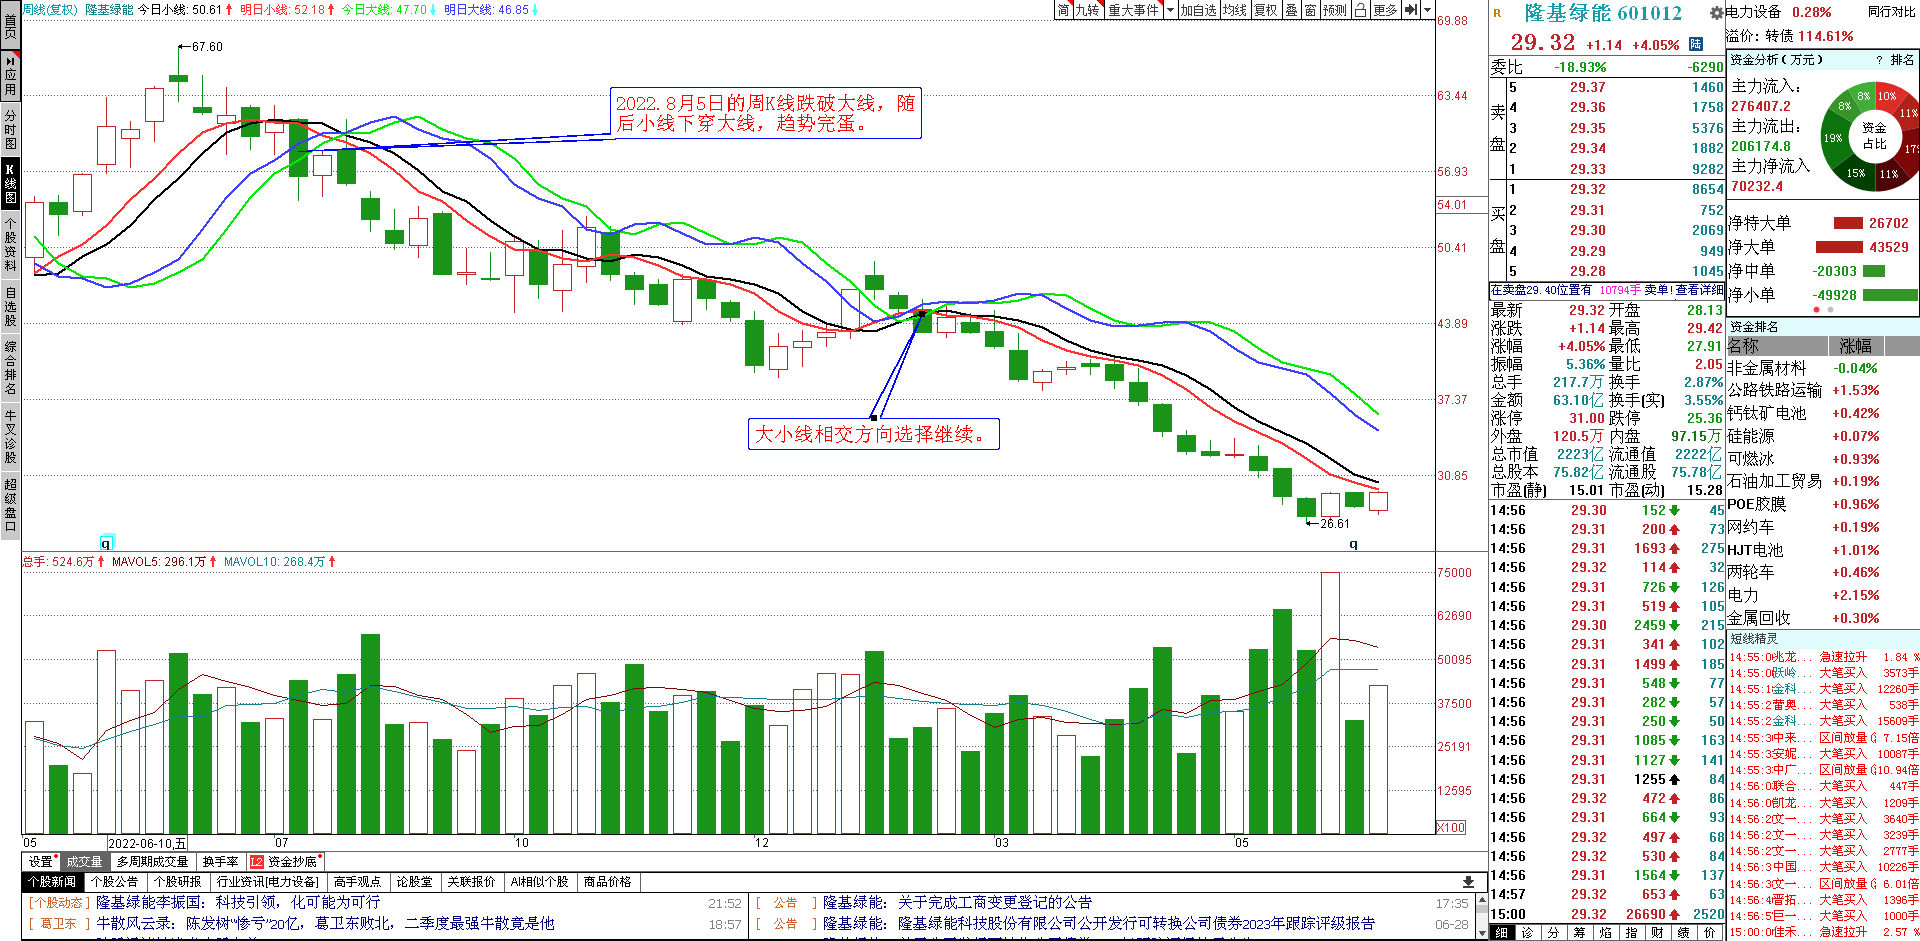
Task: Click the 叠 overlay toolbar icon
Action: [1291, 10]
